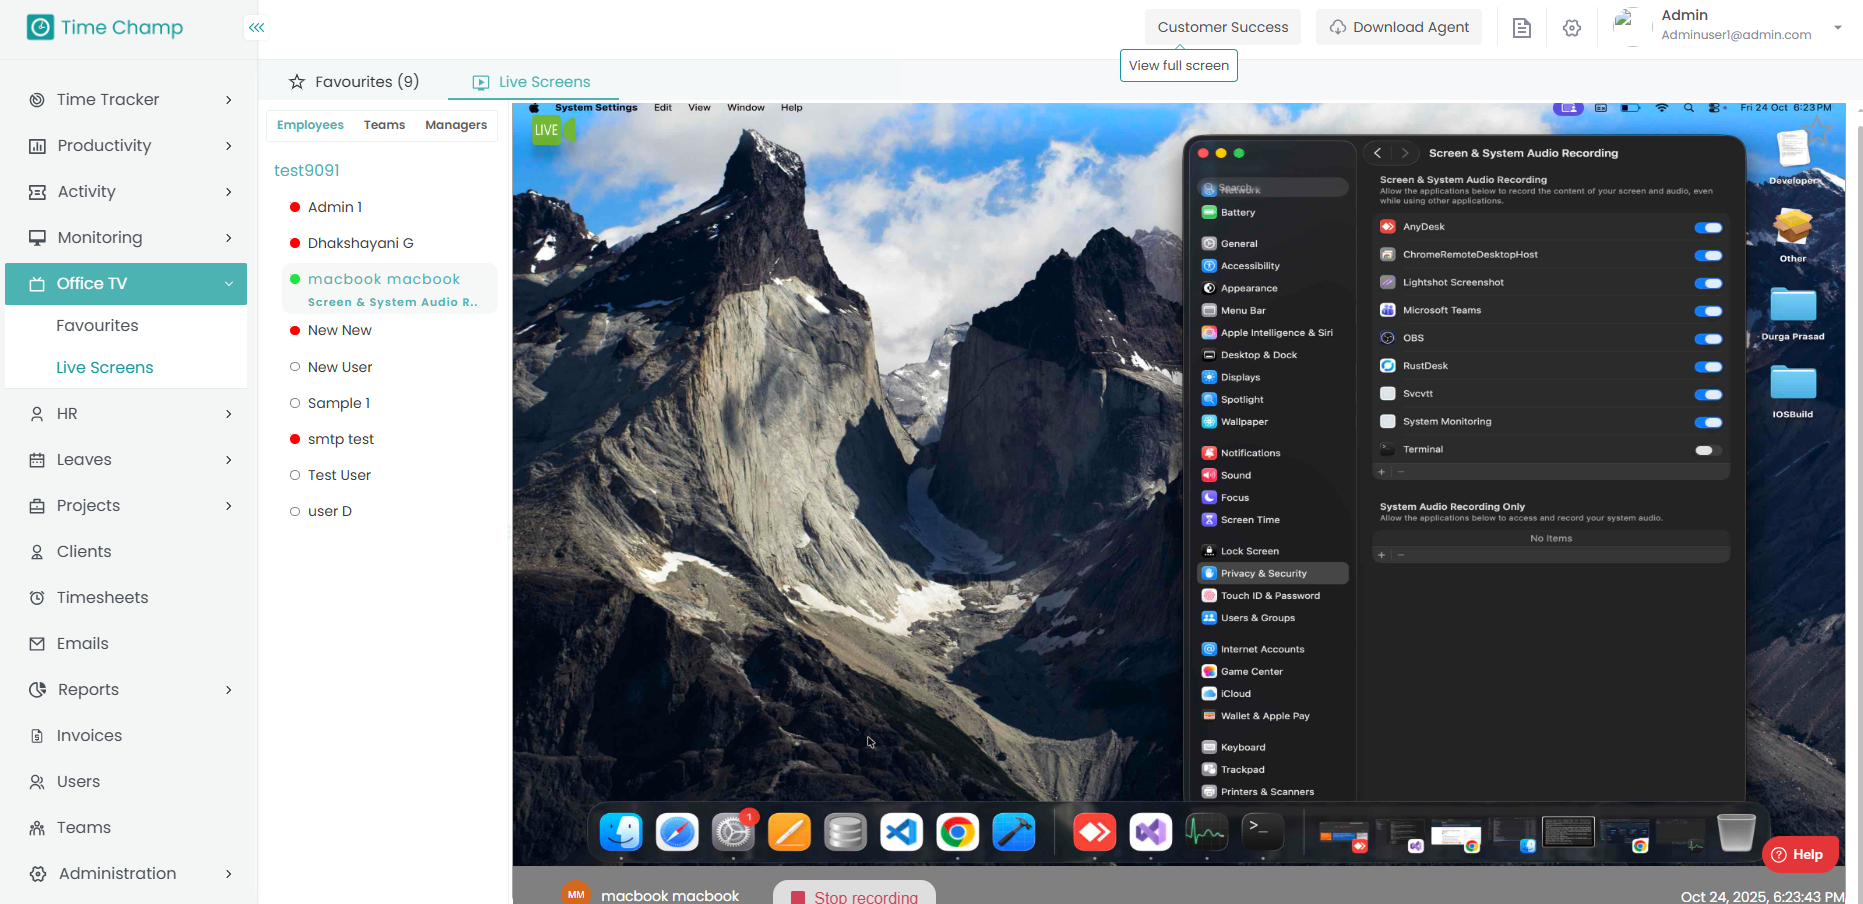Open settings gear icon in header

(x=1571, y=28)
